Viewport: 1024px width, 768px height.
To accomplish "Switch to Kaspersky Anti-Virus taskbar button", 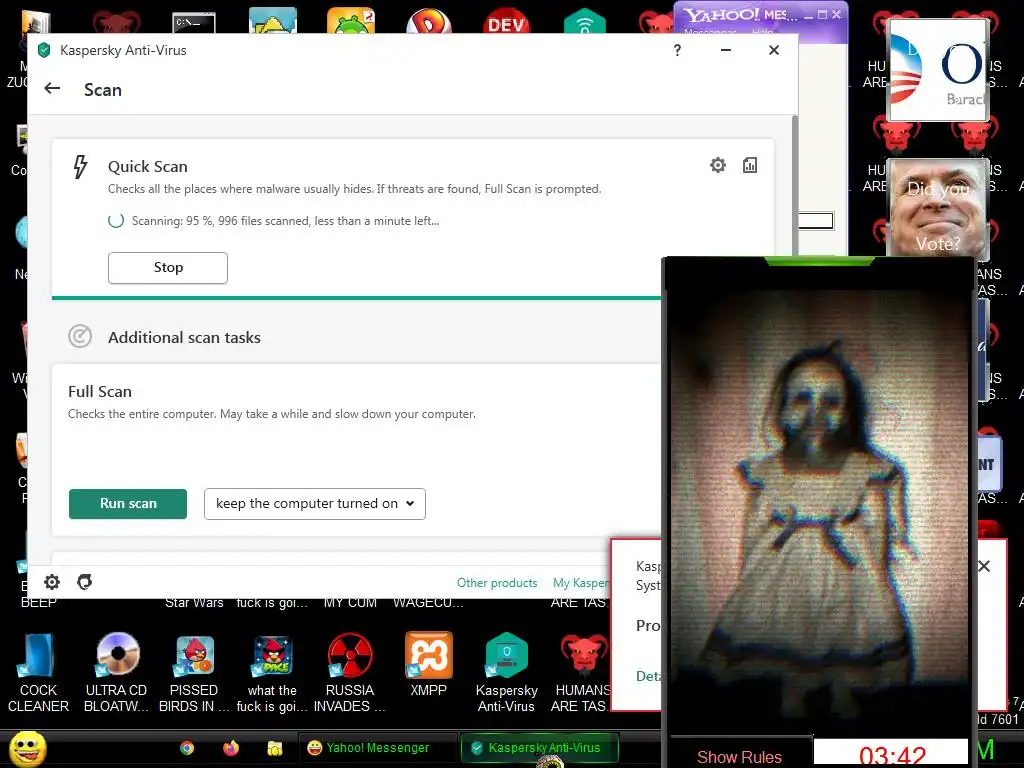I will point(539,748).
